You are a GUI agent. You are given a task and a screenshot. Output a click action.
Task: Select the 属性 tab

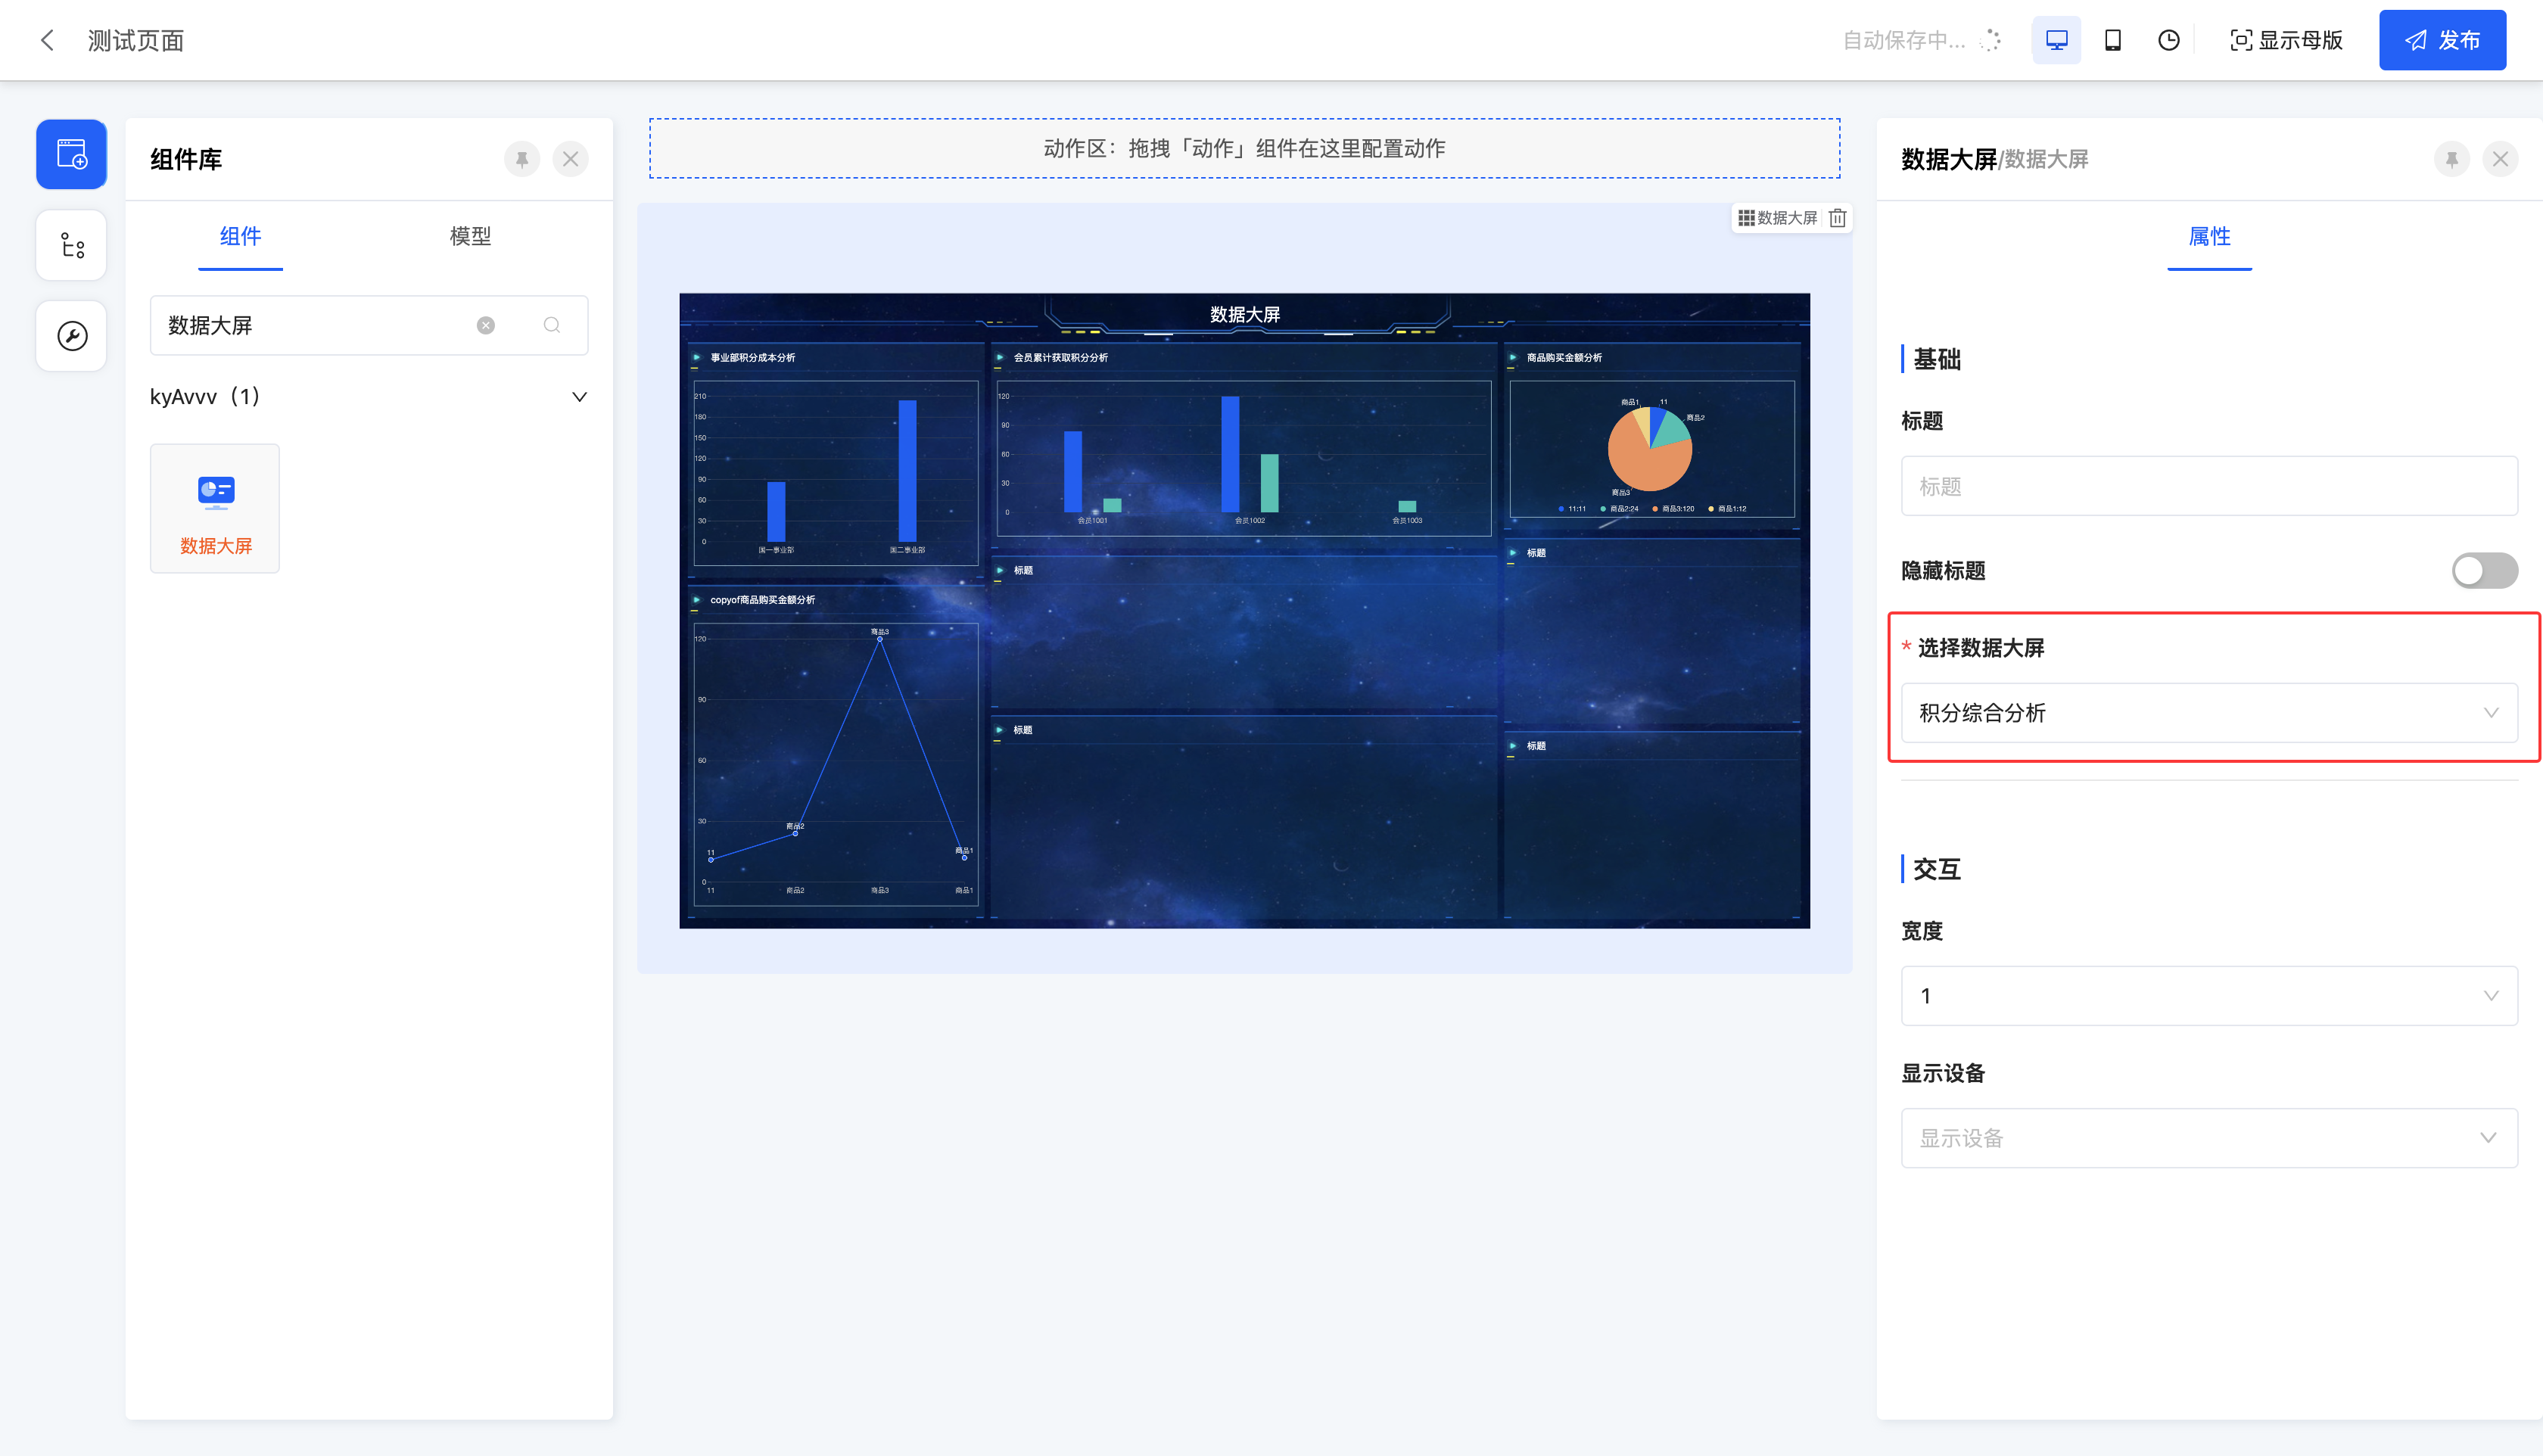(2209, 236)
